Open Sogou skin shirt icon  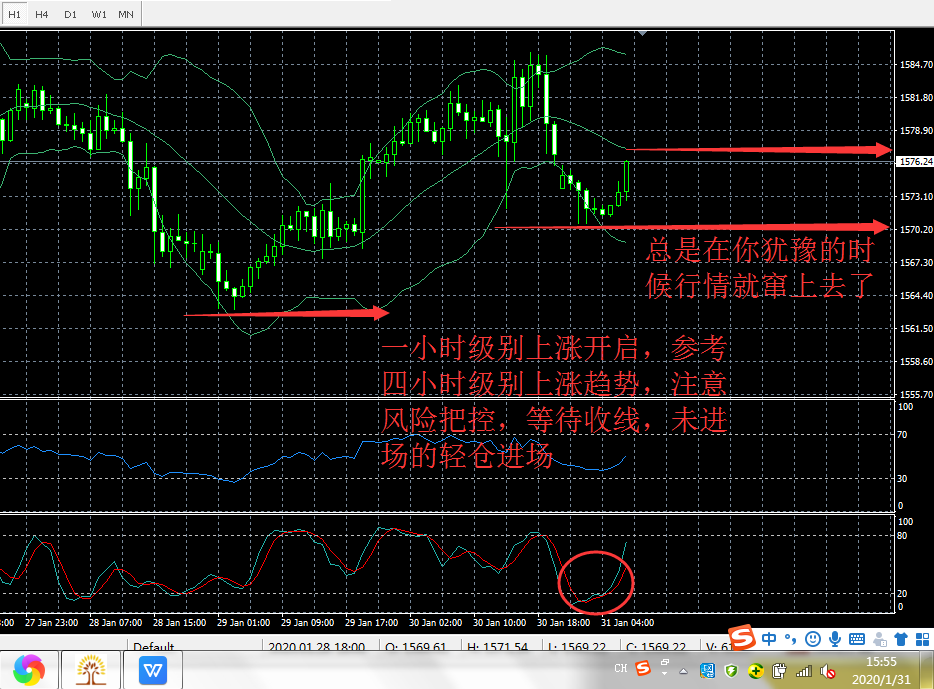pos(901,639)
